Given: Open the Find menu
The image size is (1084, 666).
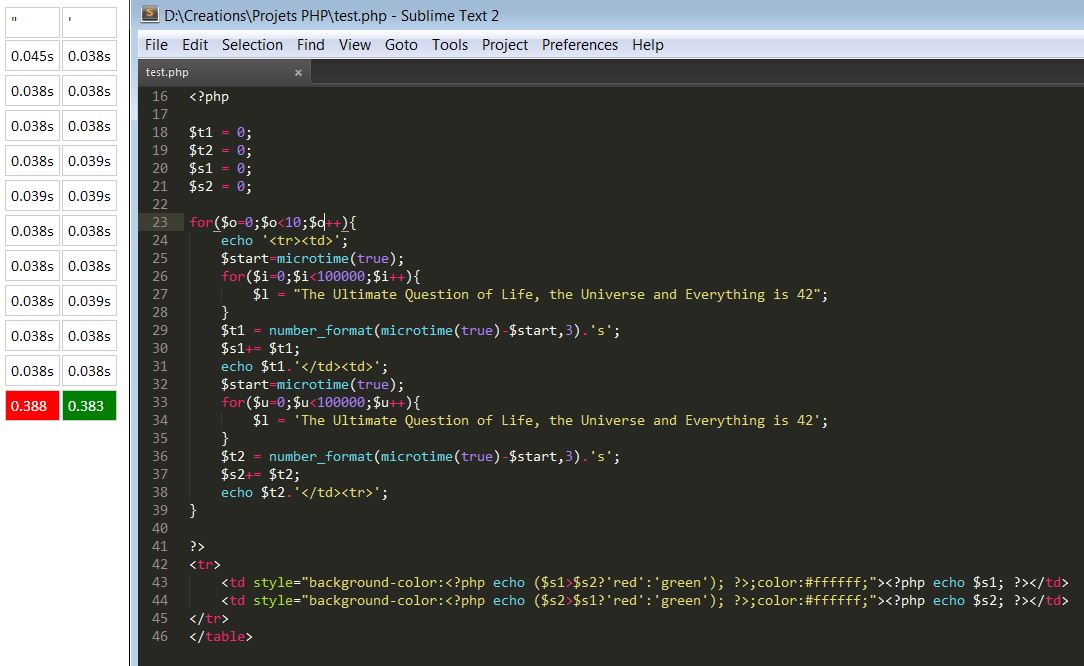Looking at the screenshot, I should click(310, 45).
